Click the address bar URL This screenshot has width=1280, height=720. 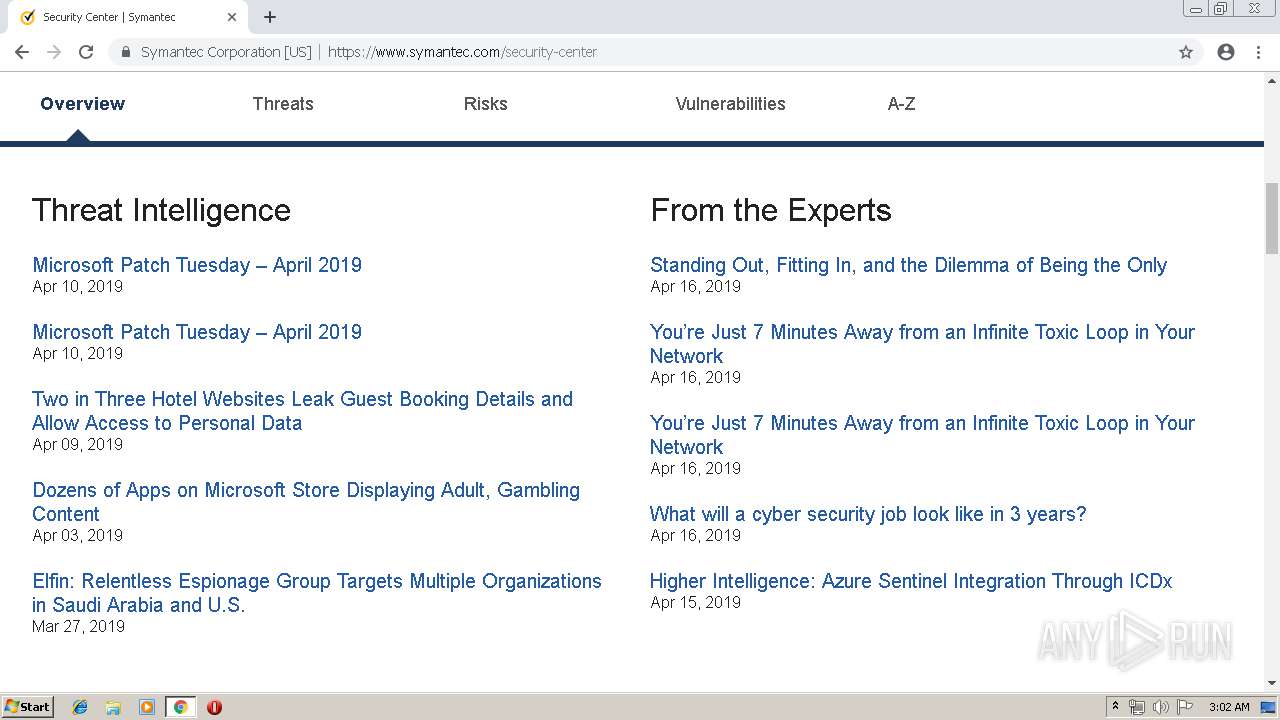[x=462, y=52]
